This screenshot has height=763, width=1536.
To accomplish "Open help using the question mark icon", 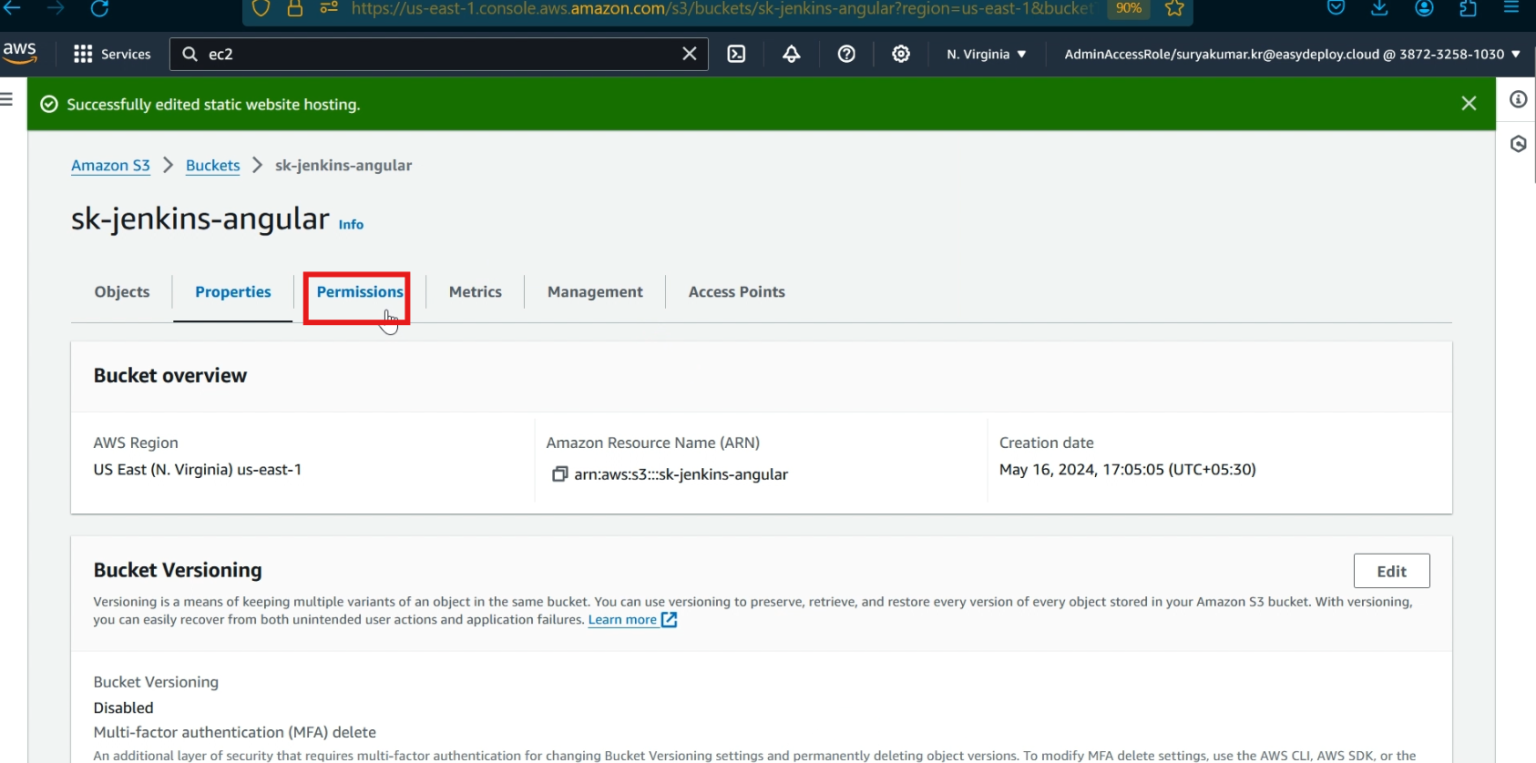I will pyautogui.click(x=846, y=54).
